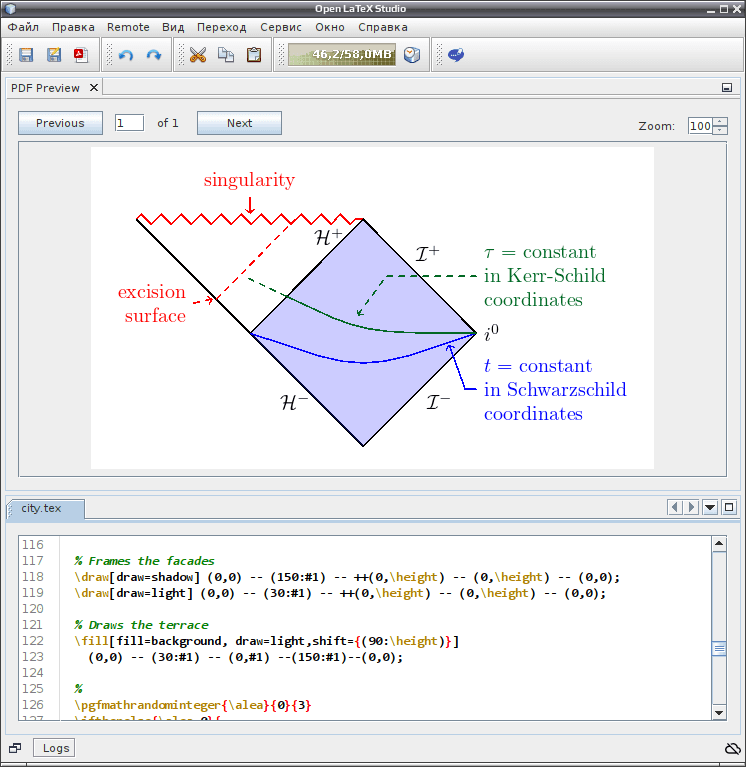Click editor scrollbar up arrow
Image resolution: width=746 pixels, height=767 pixels.
(x=719, y=543)
